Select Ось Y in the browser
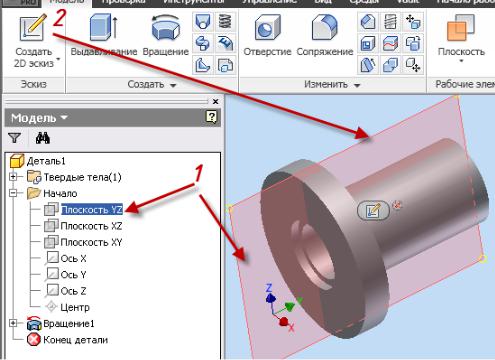495x360 pixels. pyautogui.click(x=66, y=275)
